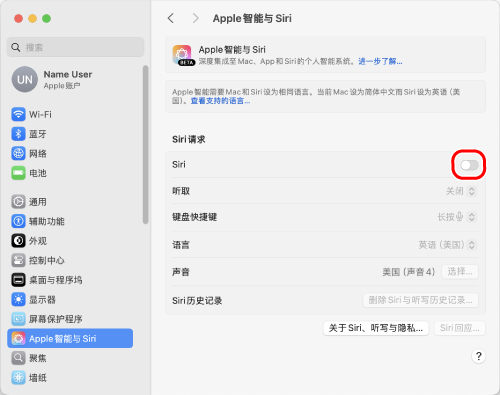Click the magnifier icon in search field
The image size is (500, 395).
tap(16, 47)
